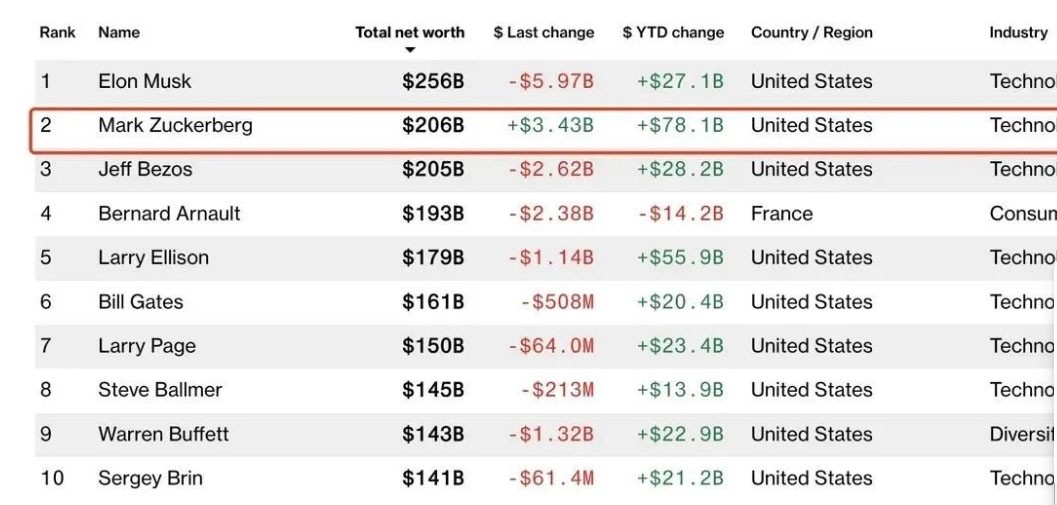Open Bernard Arnault's profile

tap(169, 213)
